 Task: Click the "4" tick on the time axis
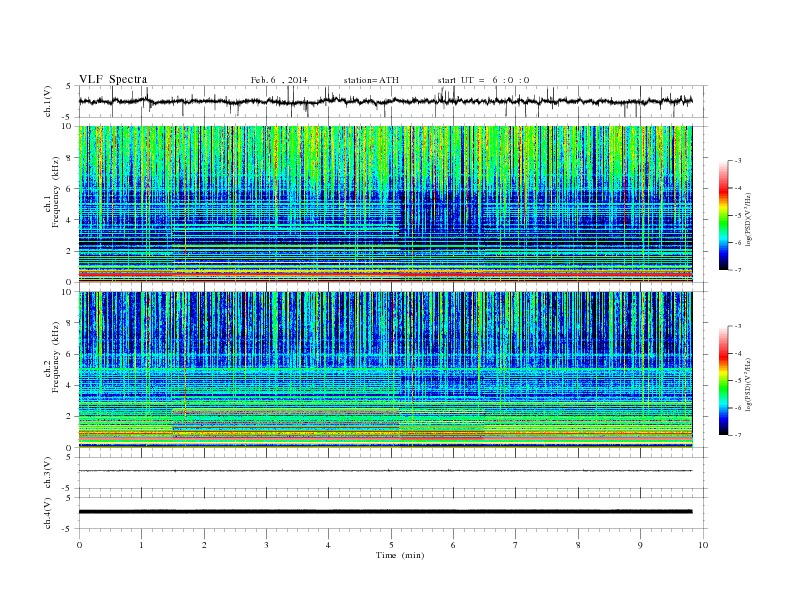click(x=328, y=545)
